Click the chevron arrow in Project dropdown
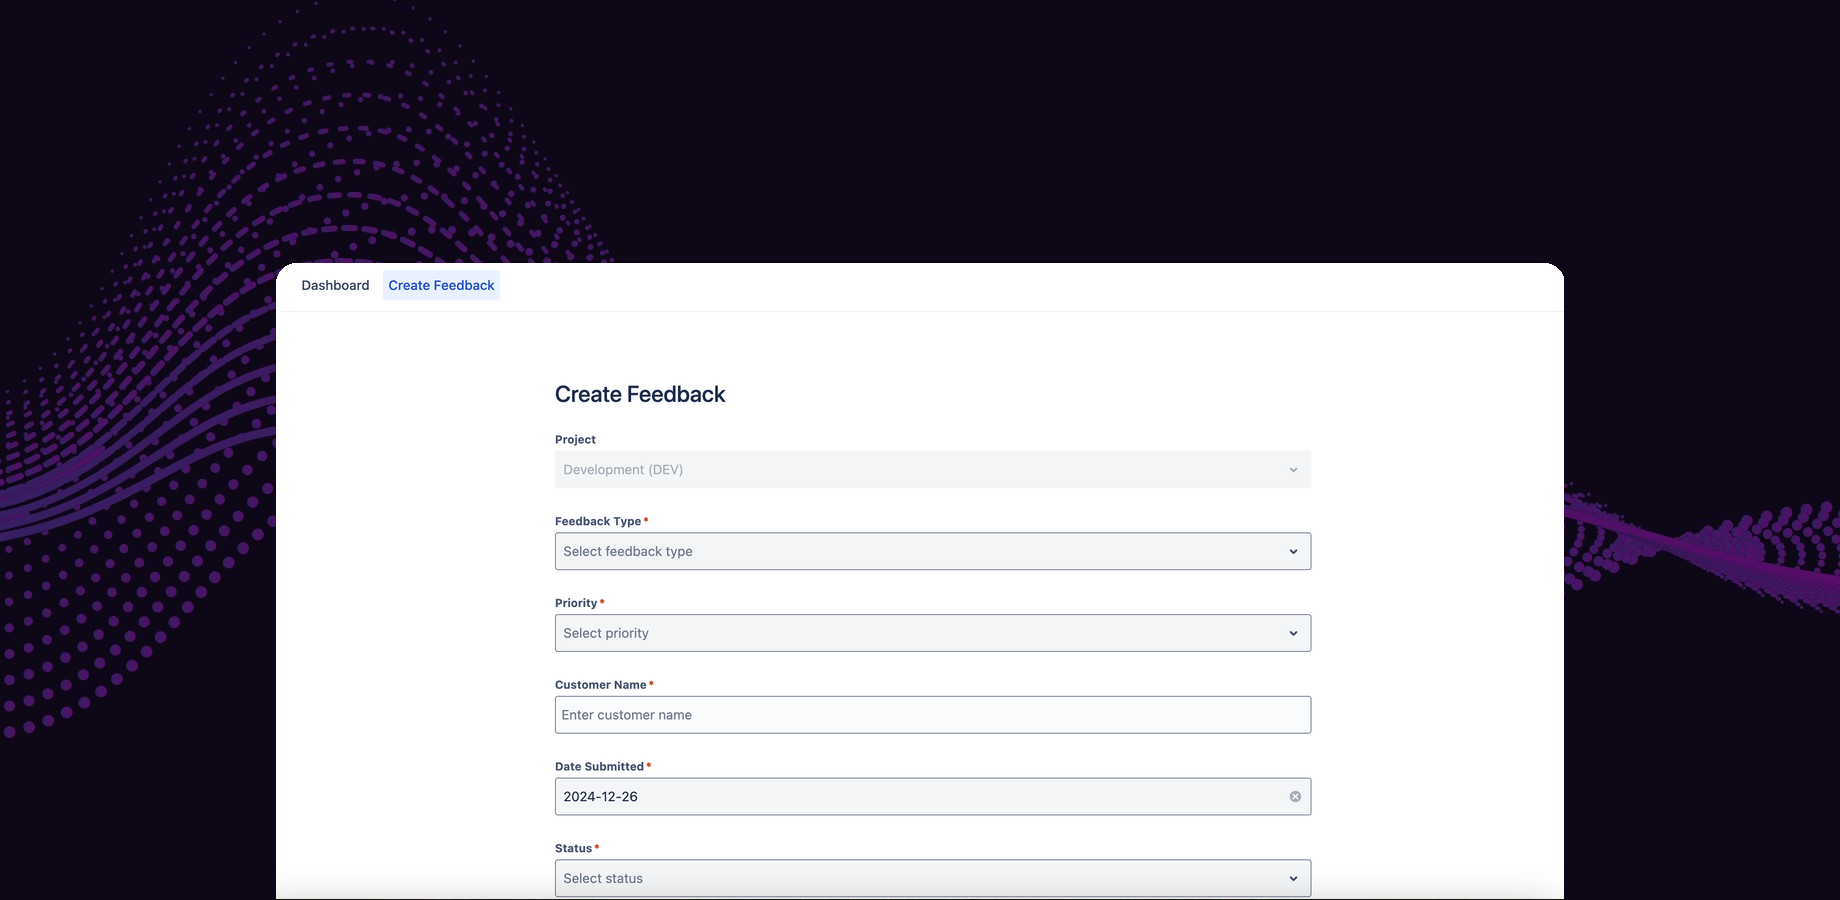The image size is (1840, 900). (x=1293, y=470)
